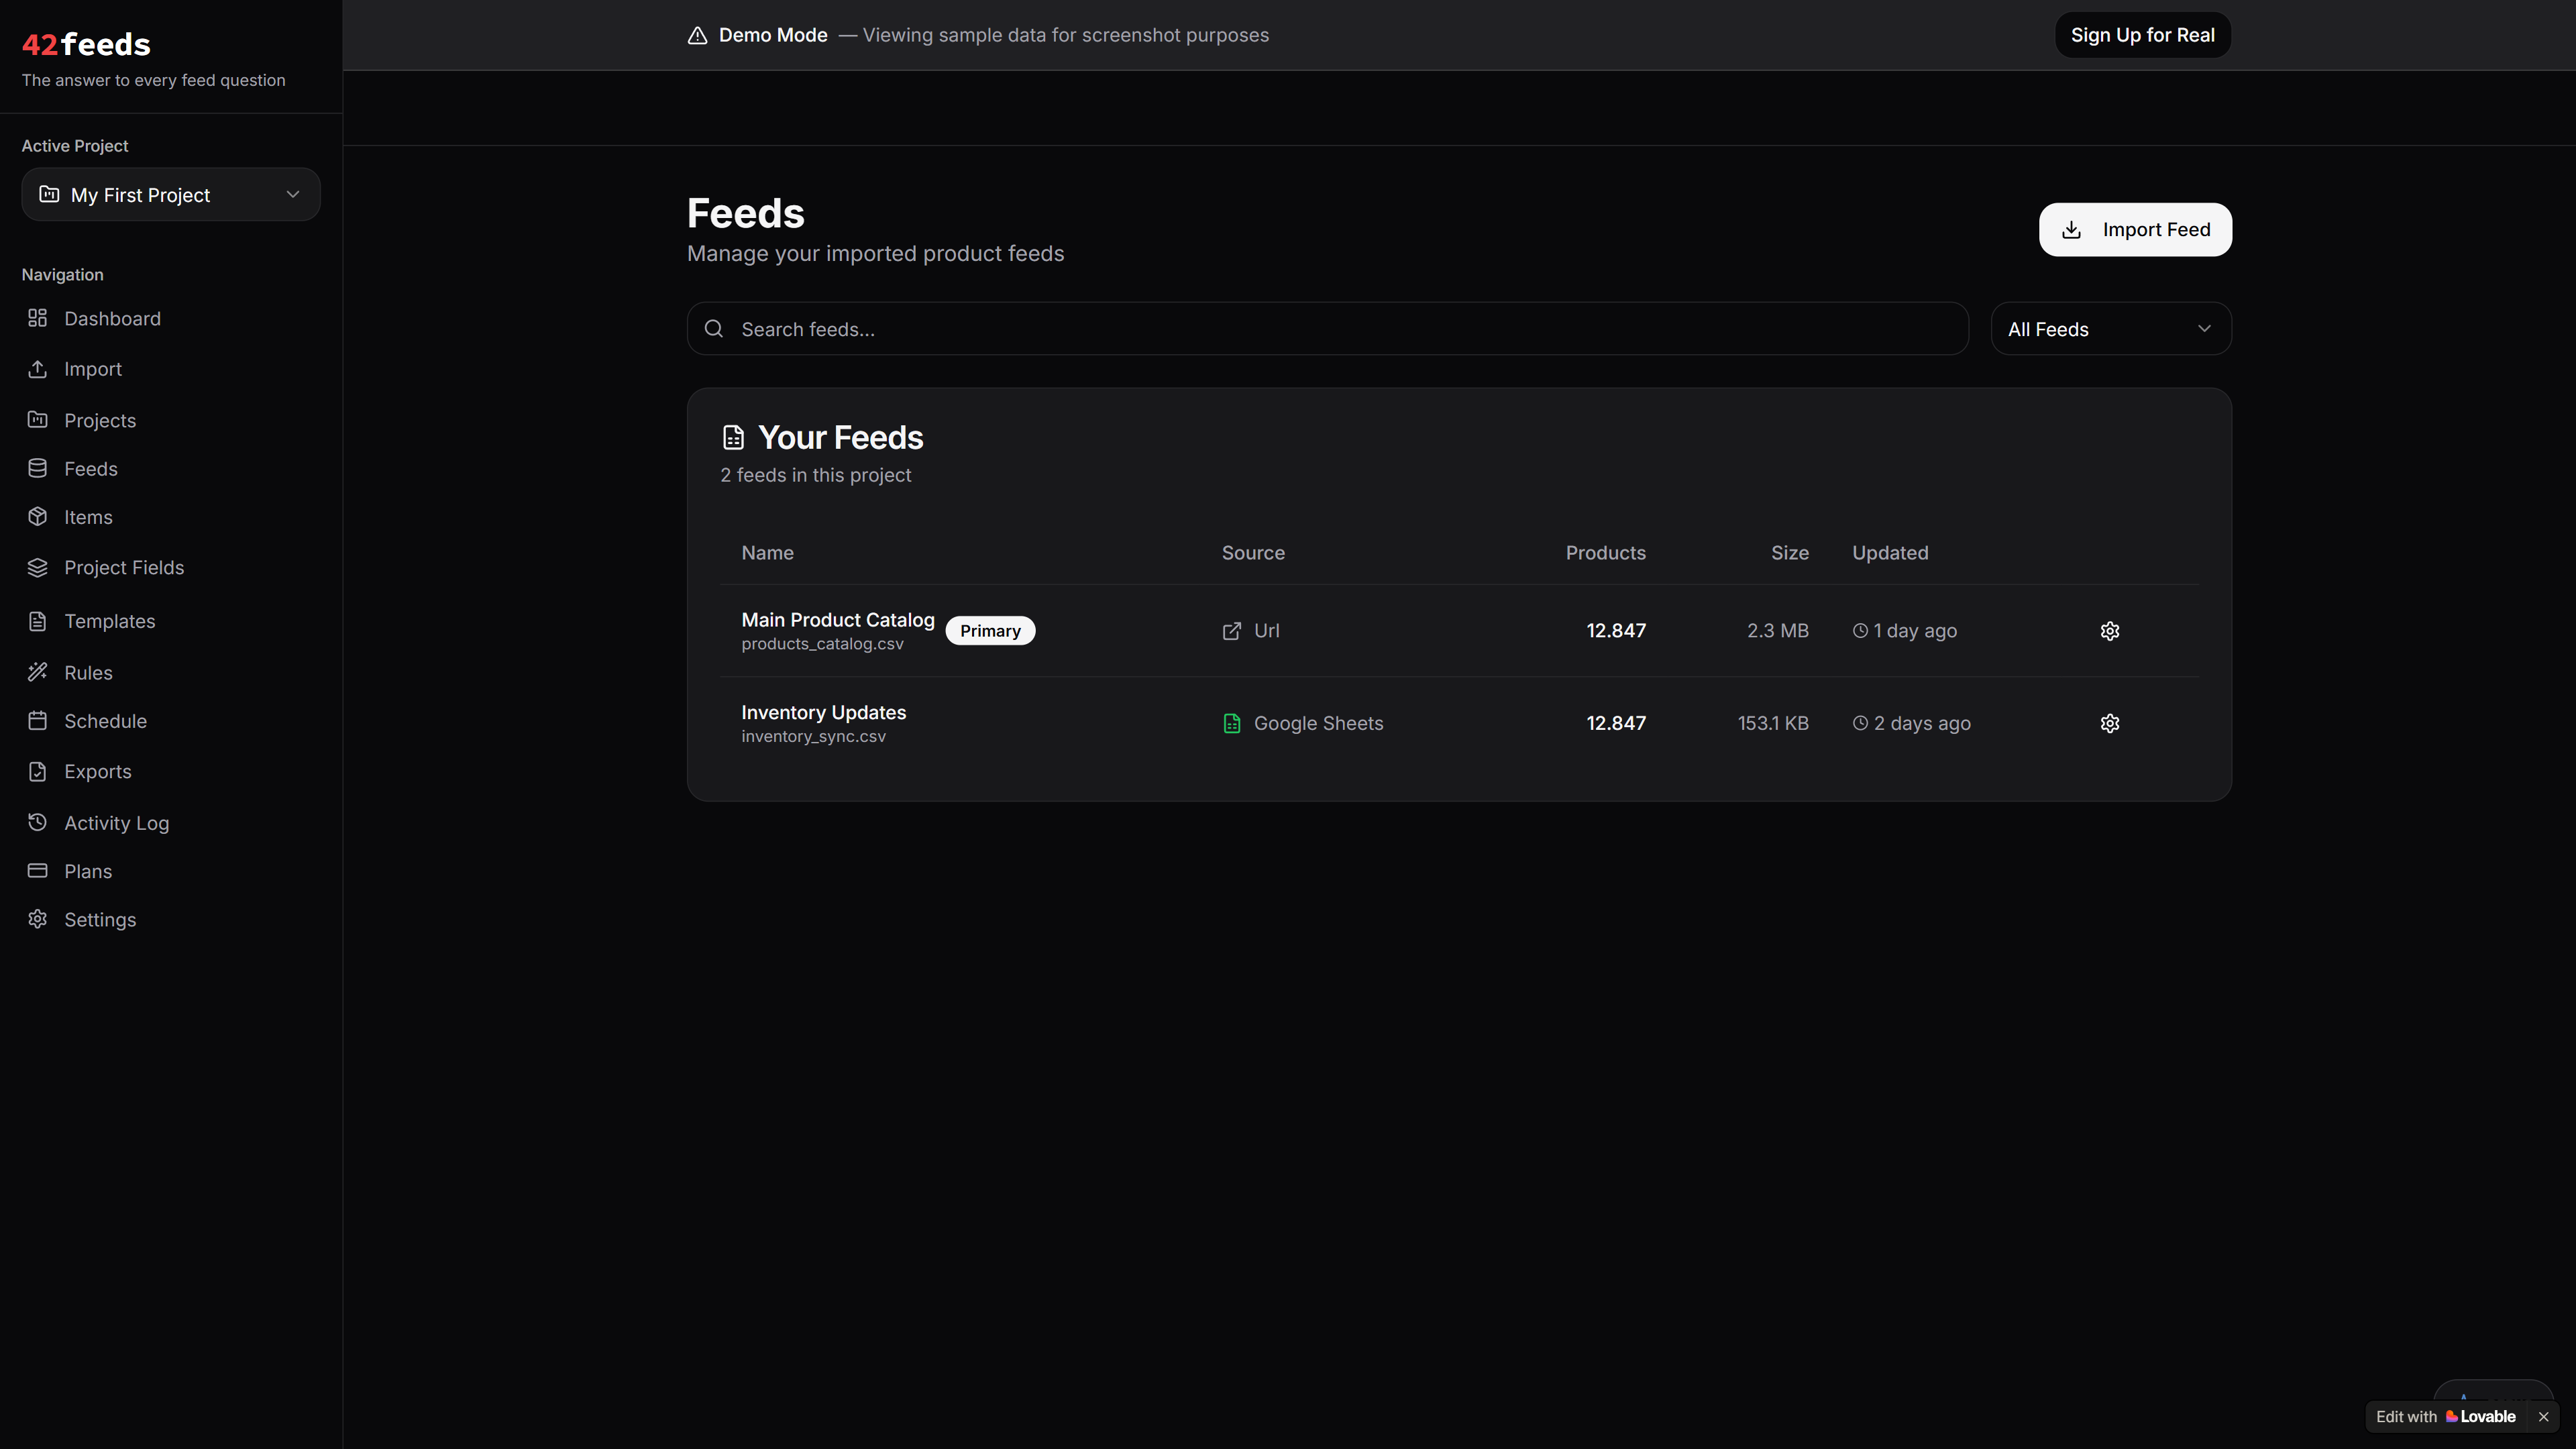Image resolution: width=2576 pixels, height=1449 pixels.
Task: Open settings gear for Main Product Catalog feed
Action: click(x=2109, y=630)
